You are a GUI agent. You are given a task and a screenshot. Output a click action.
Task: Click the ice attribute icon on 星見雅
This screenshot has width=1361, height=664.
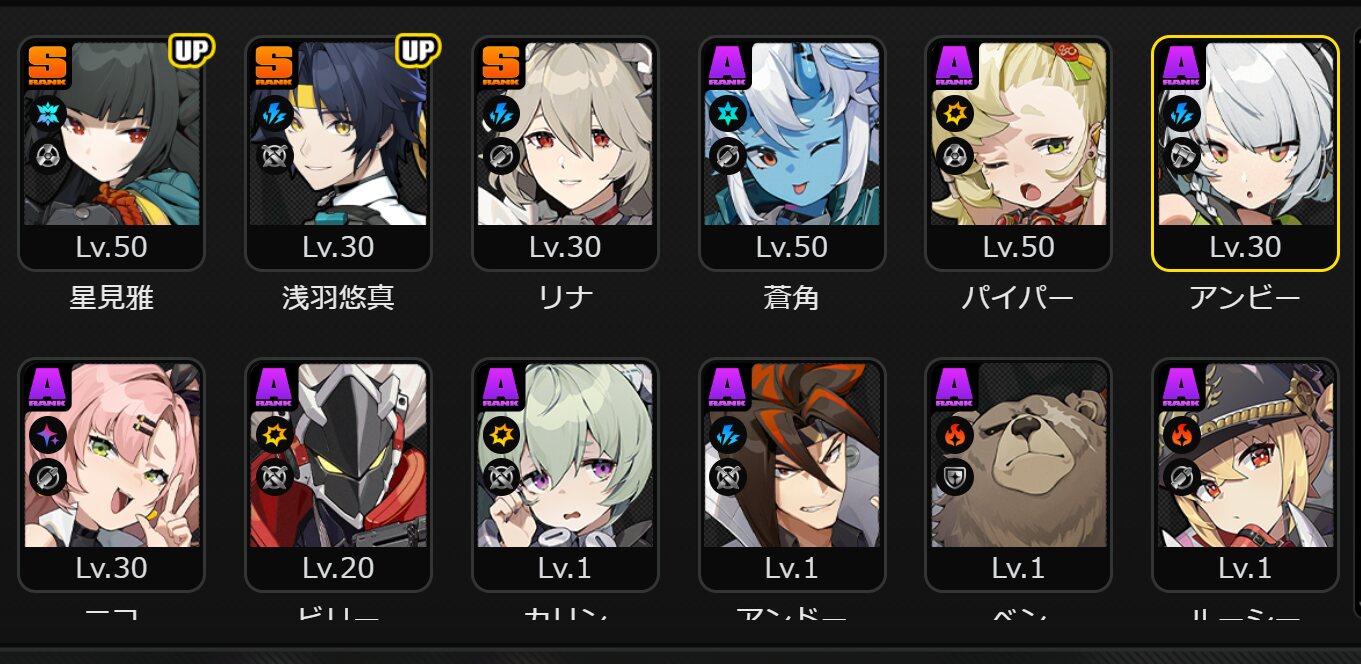(x=46, y=114)
